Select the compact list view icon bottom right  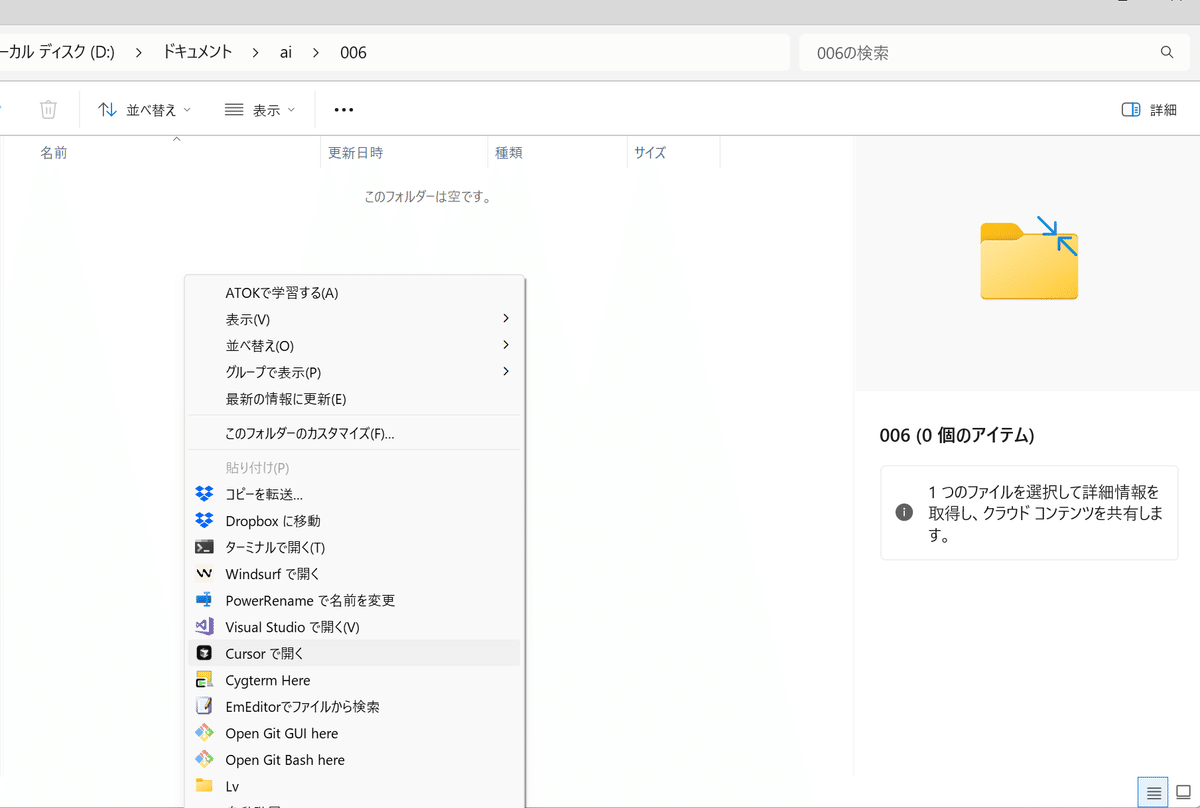click(1152, 791)
